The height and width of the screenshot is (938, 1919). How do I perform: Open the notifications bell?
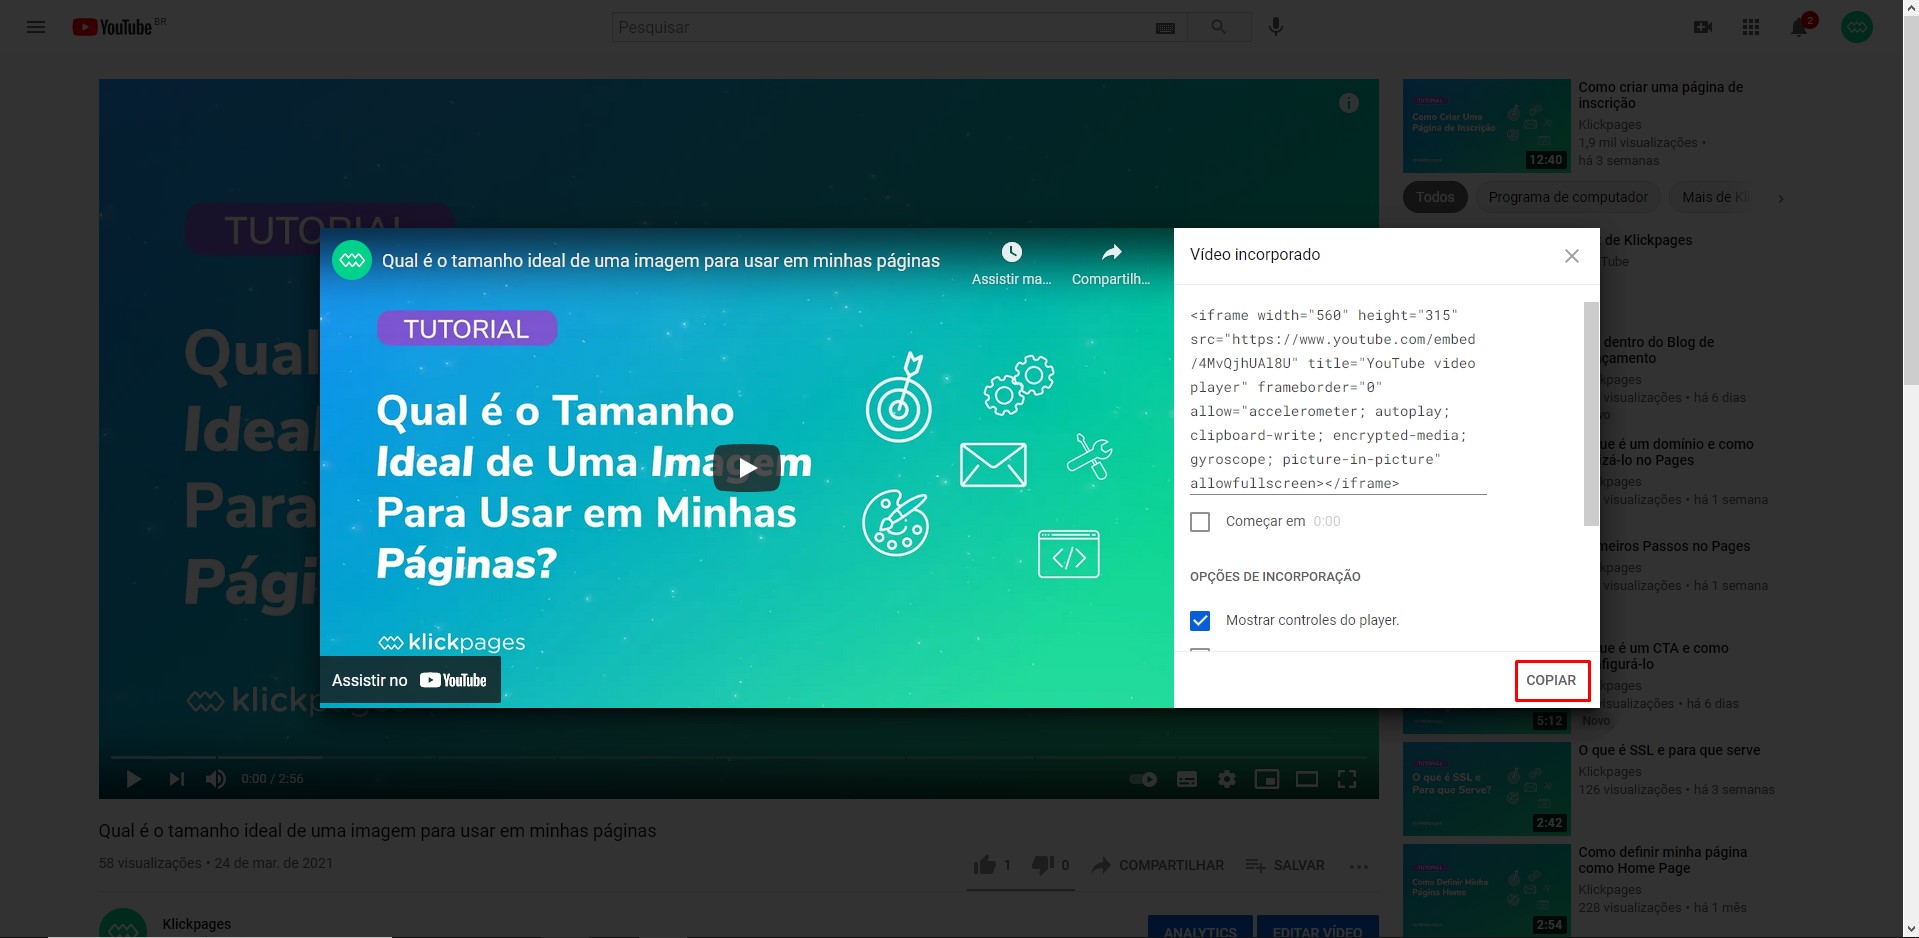coord(1799,27)
